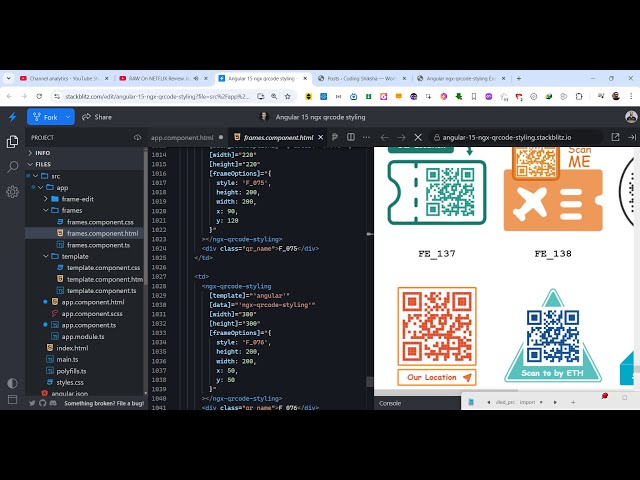Click the Explorer files icon in the sidebar

12,143
